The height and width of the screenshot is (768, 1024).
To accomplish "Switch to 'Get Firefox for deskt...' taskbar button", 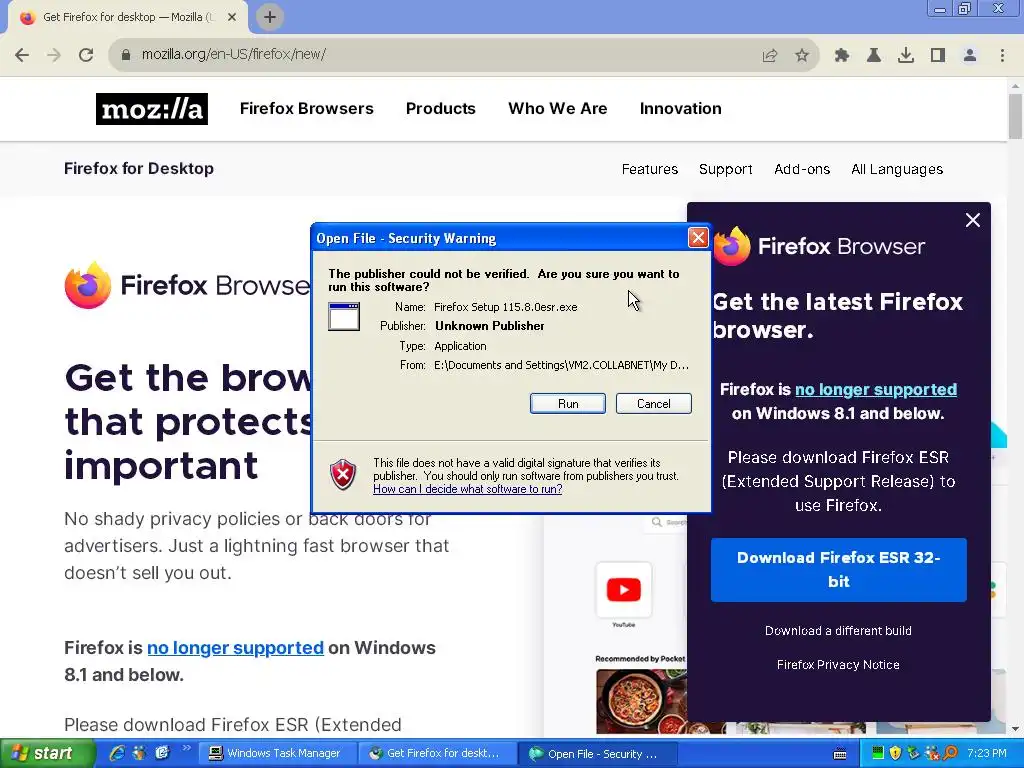I will tap(439, 754).
